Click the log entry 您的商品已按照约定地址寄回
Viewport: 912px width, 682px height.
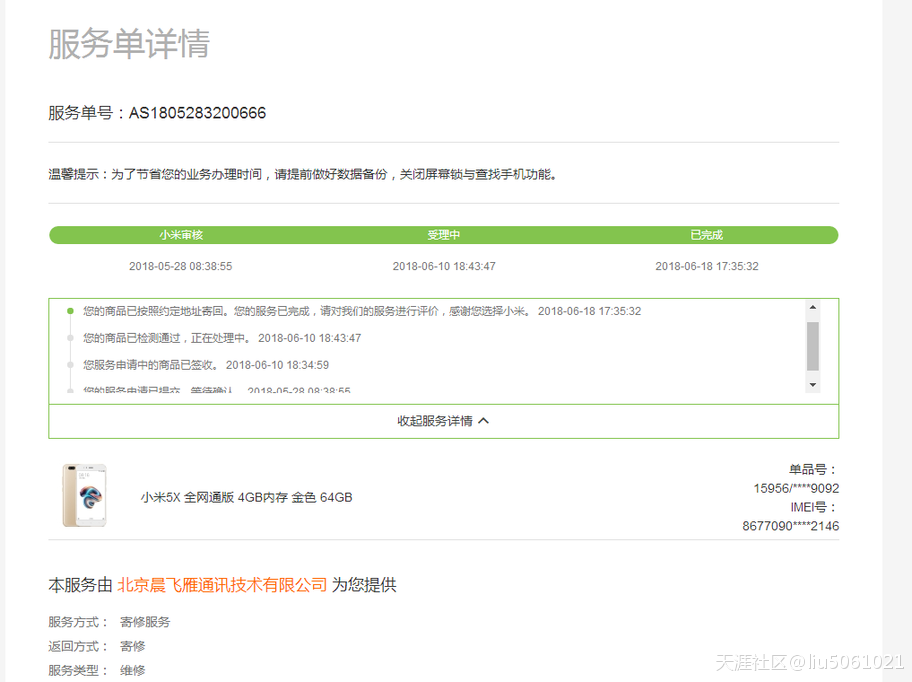(x=362, y=311)
